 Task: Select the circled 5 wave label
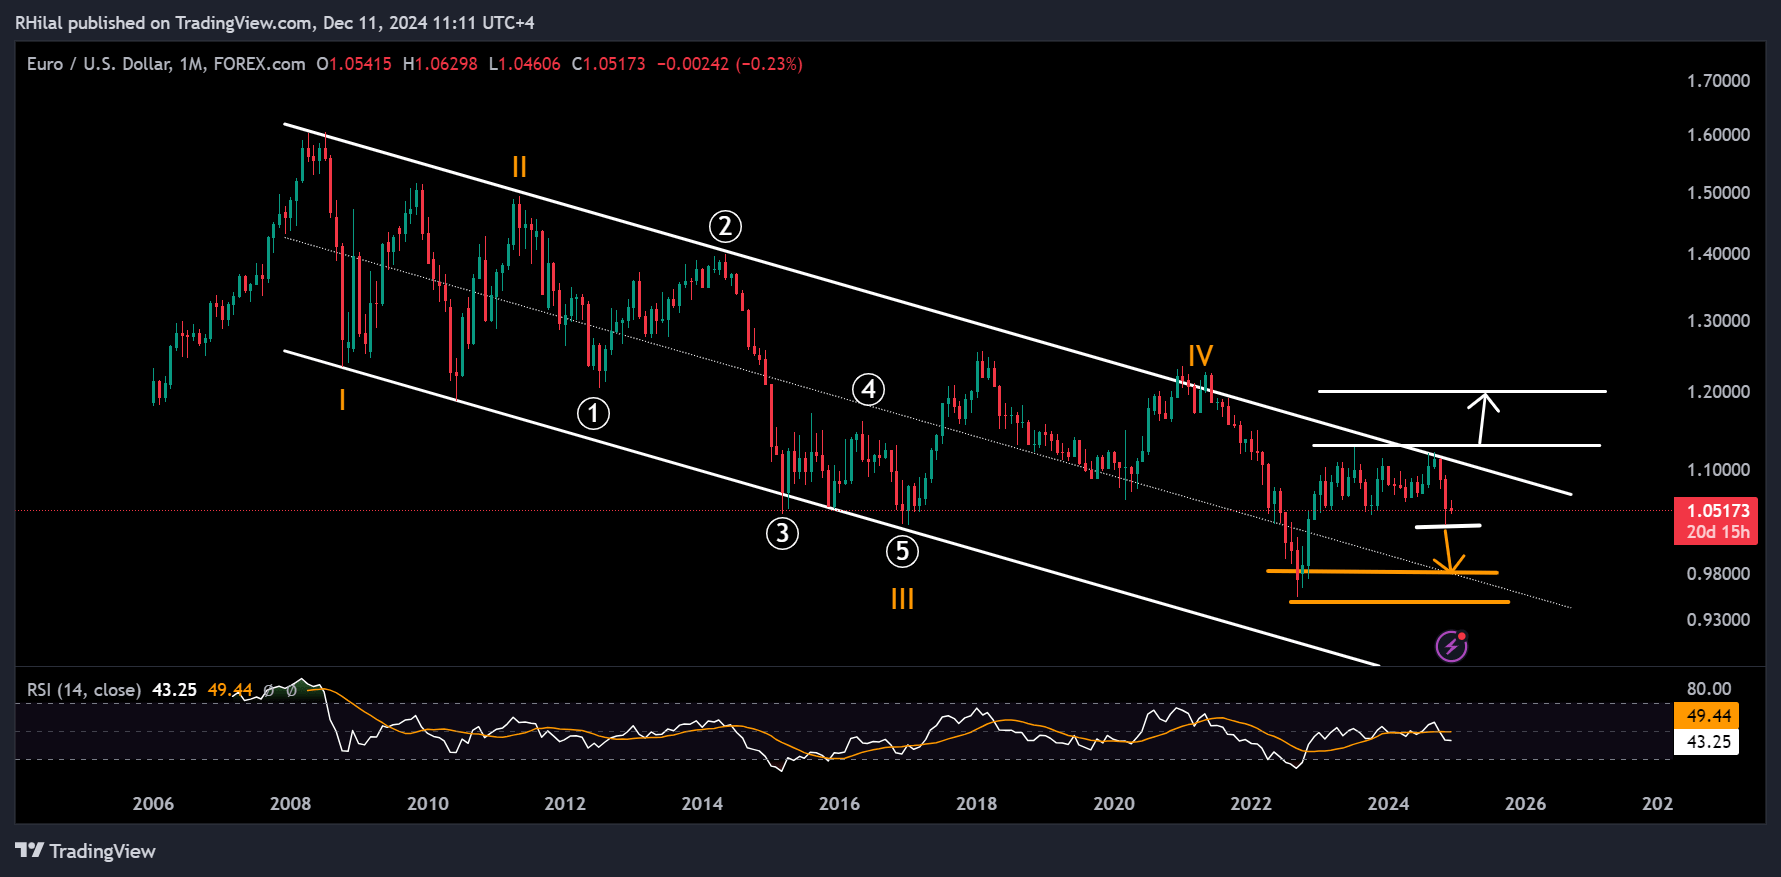point(902,551)
